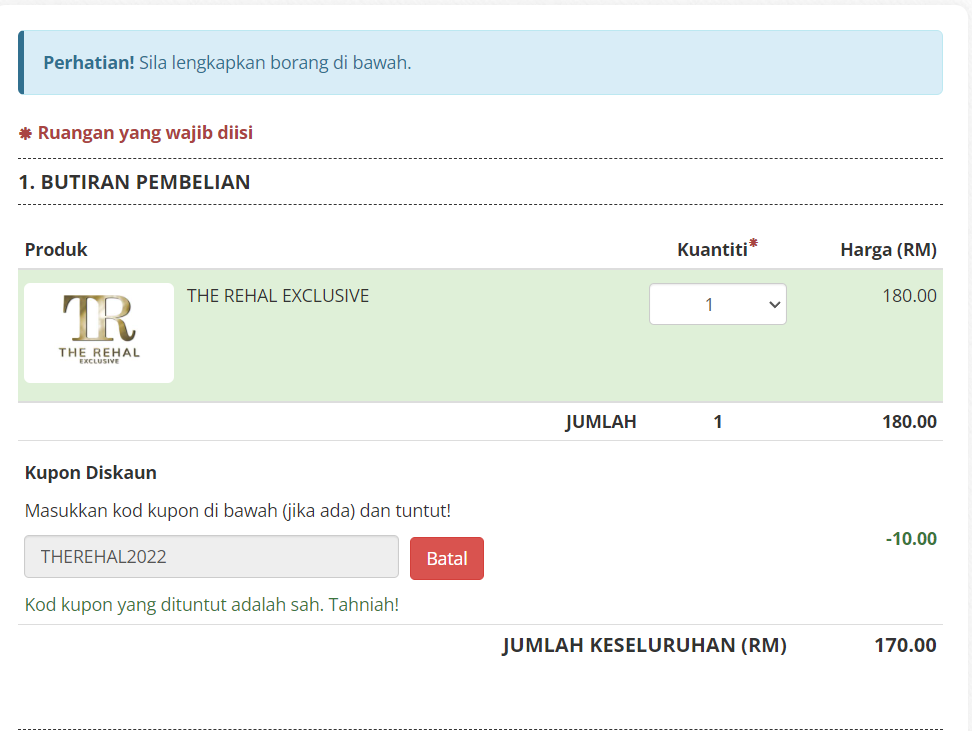Click the 'Masukkan kod kupon' instruction text
The width and height of the screenshot is (972, 731).
238,511
